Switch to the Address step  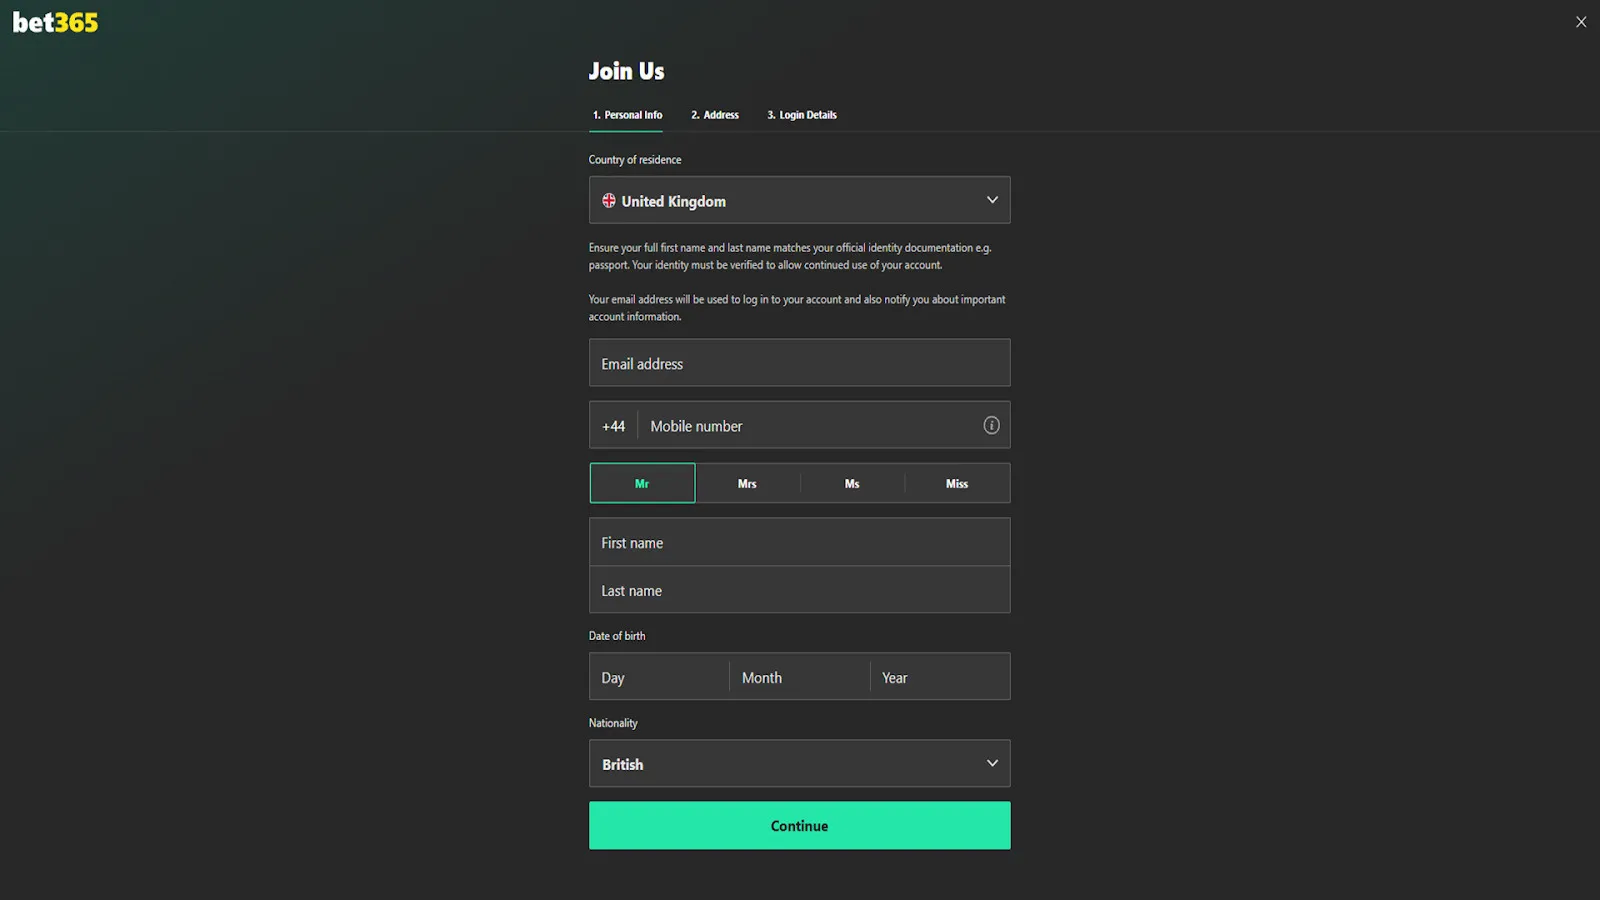pyautogui.click(x=714, y=114)
